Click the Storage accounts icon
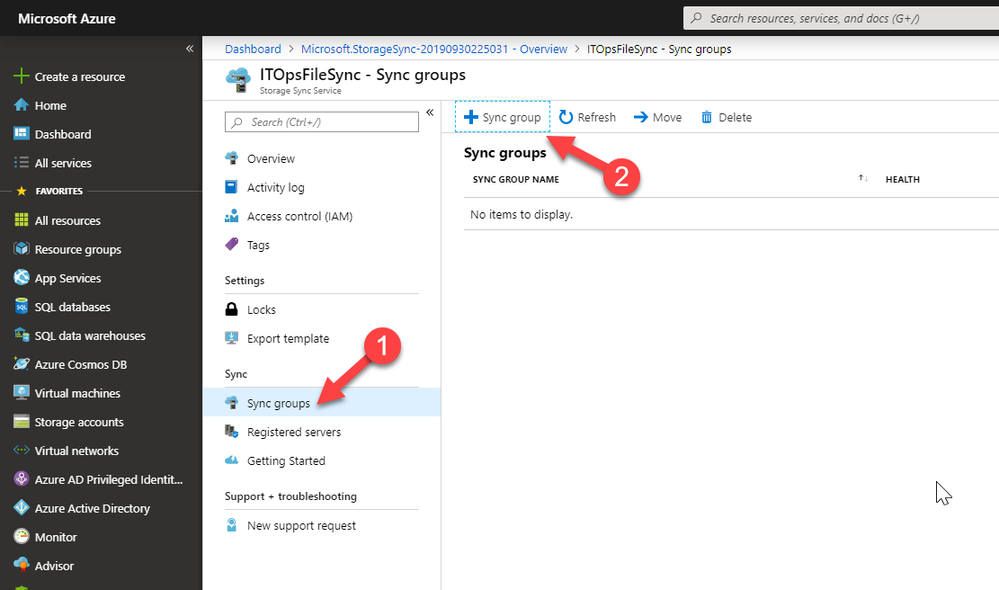999x590 pixels. 21,421
